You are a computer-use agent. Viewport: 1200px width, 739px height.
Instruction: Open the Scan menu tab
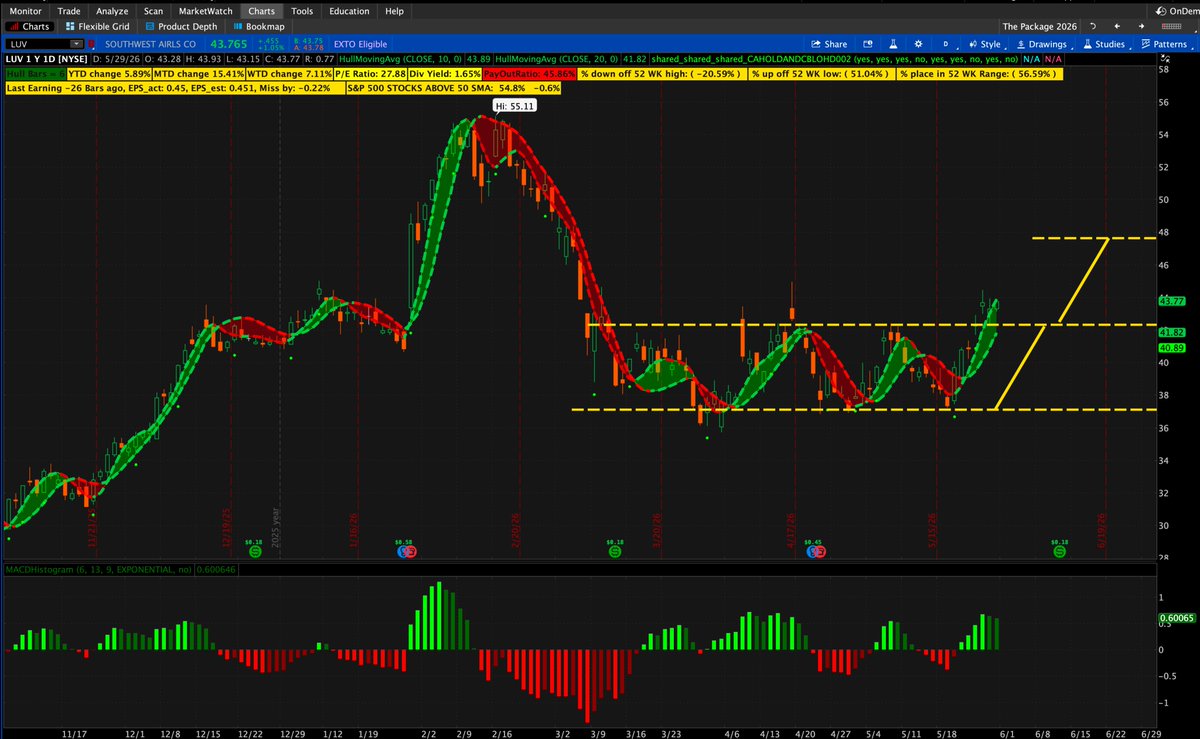click(x=152, y=10)
